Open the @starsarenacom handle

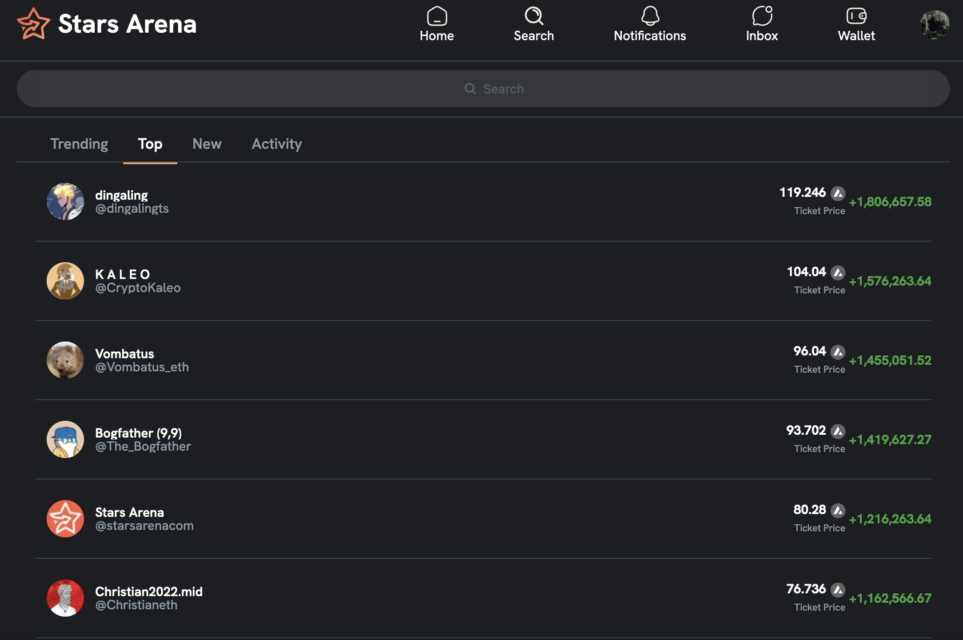pos(144,526)
